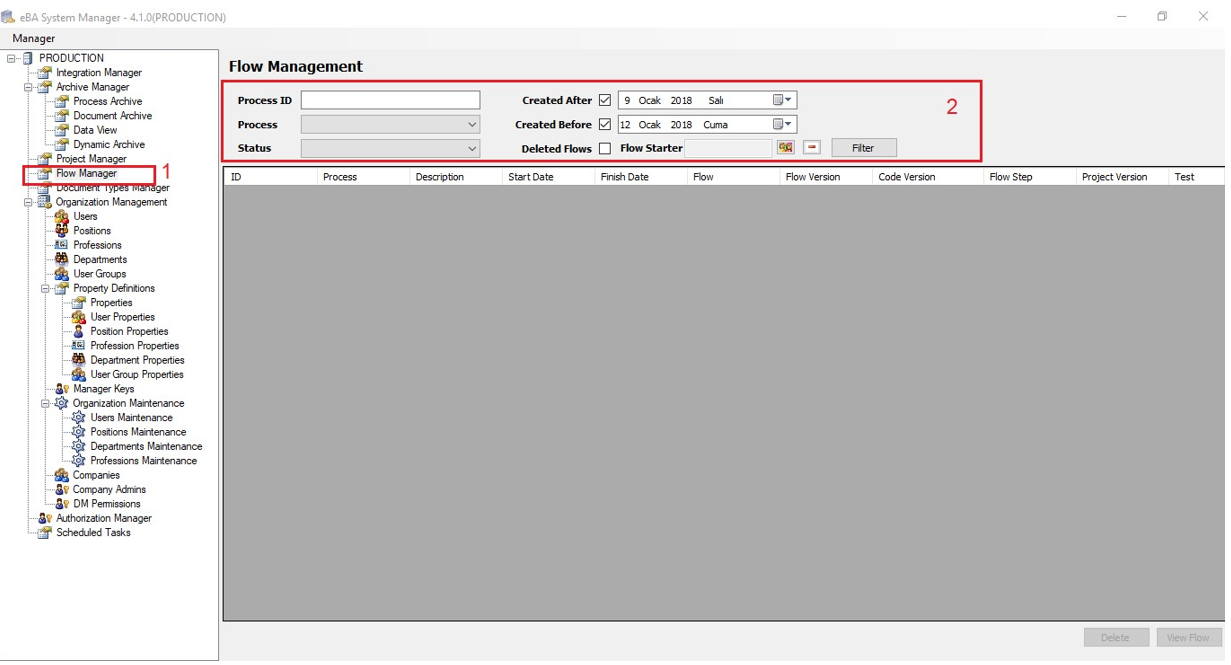Click the View Flow button
The width and height of the screenshot is (1231, 665).
click(x=1189, y=638)
